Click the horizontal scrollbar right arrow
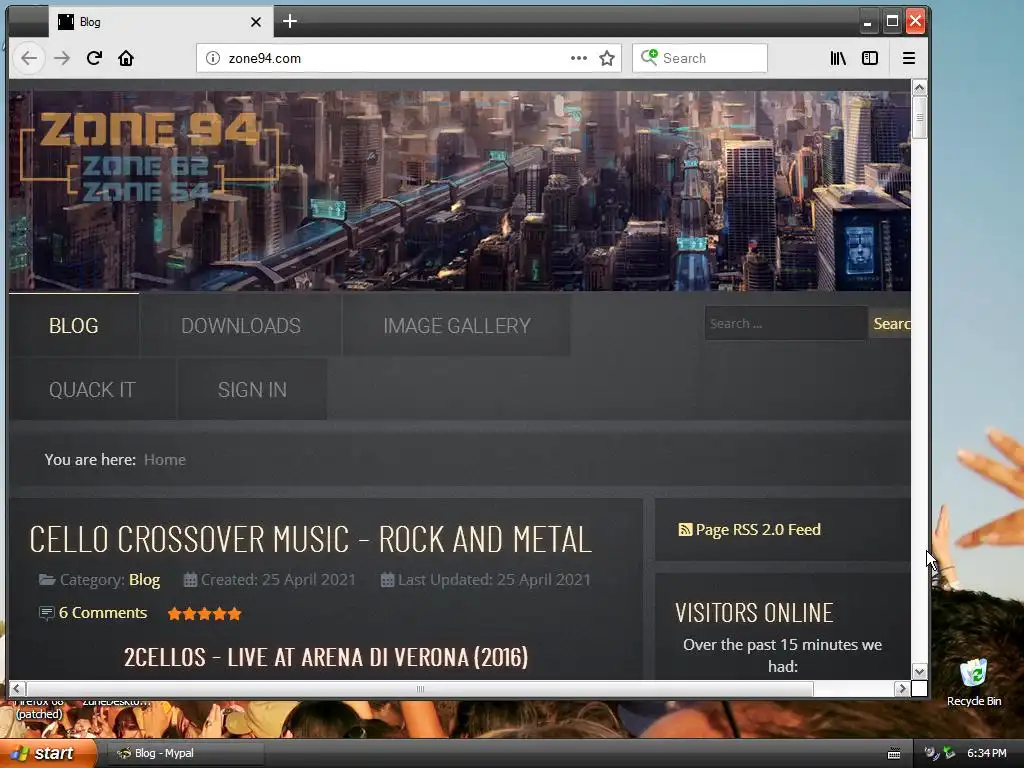This screenshot has height=768, width=1024. point(903,688)
